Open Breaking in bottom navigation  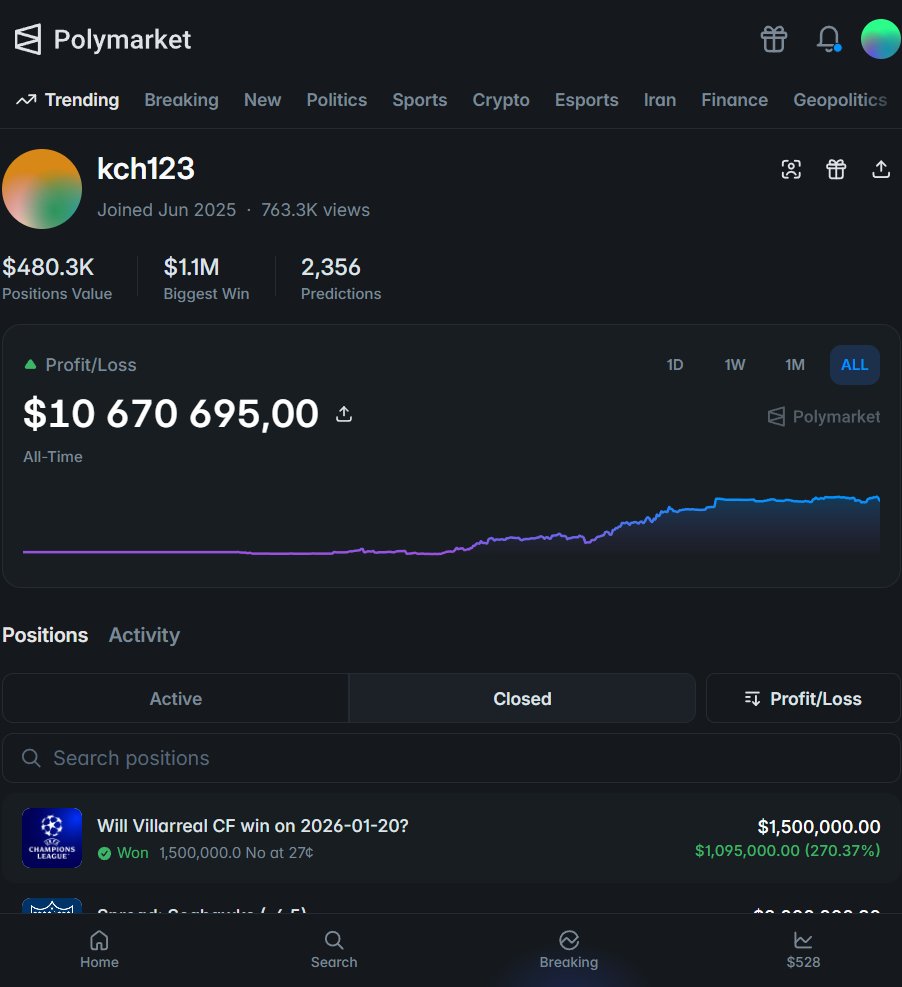569,950
